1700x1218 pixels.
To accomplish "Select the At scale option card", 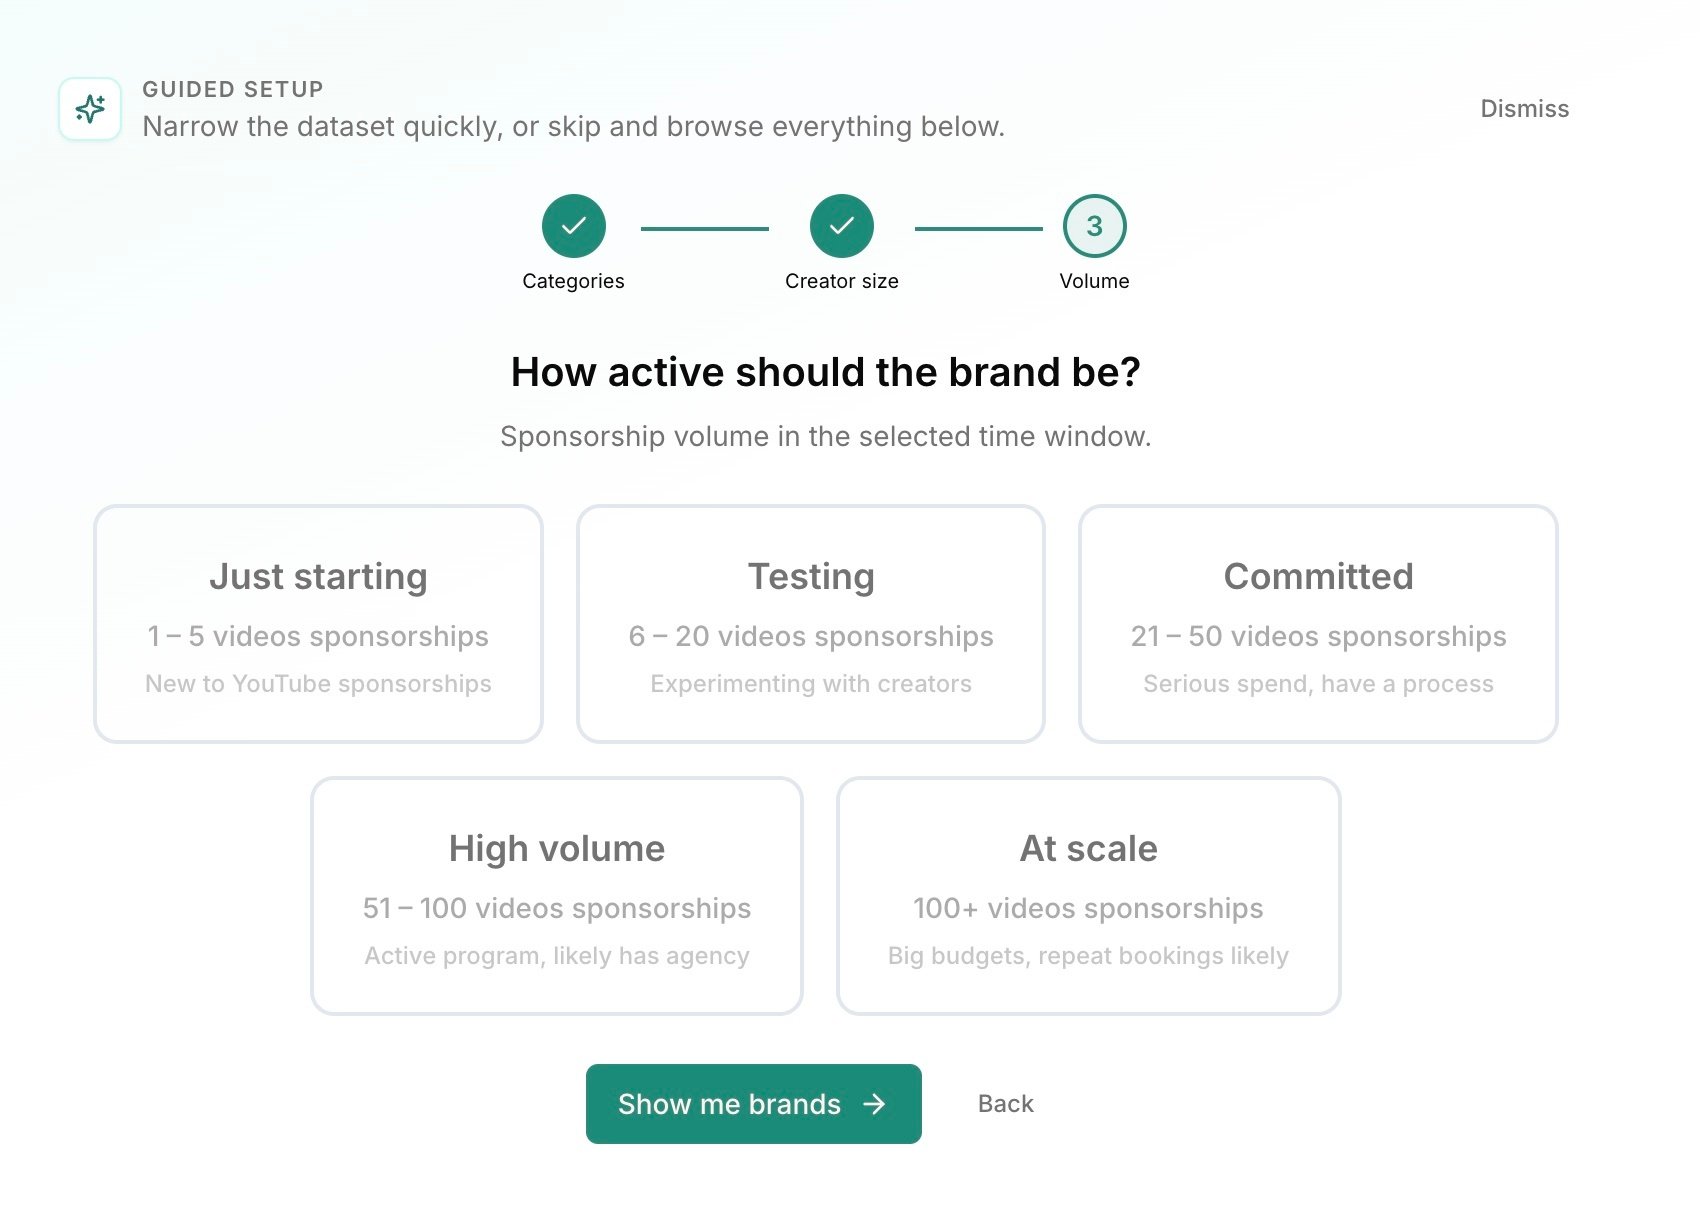I will pos(1088,896).
